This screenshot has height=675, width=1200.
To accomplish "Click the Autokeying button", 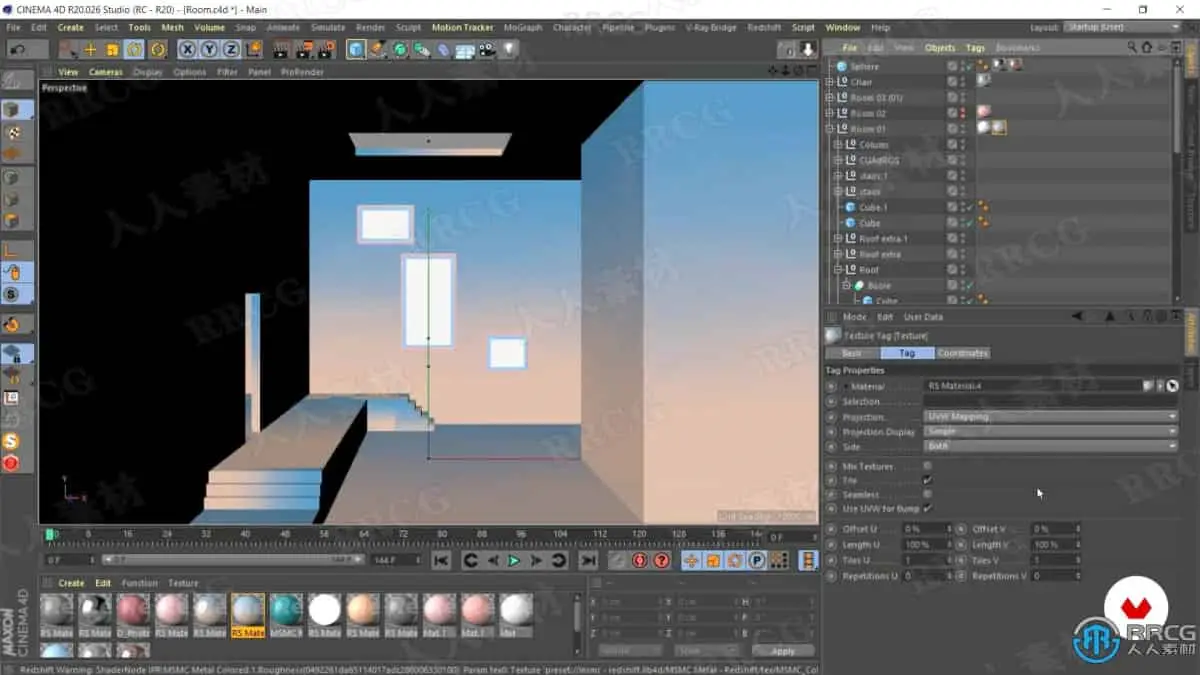I will (640, 561).
